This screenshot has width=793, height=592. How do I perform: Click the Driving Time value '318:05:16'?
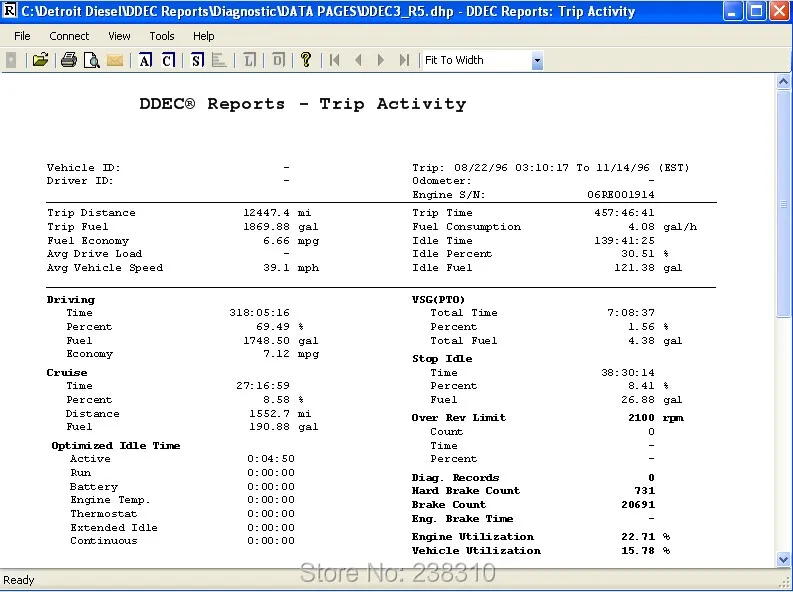[x=259, y=313]
